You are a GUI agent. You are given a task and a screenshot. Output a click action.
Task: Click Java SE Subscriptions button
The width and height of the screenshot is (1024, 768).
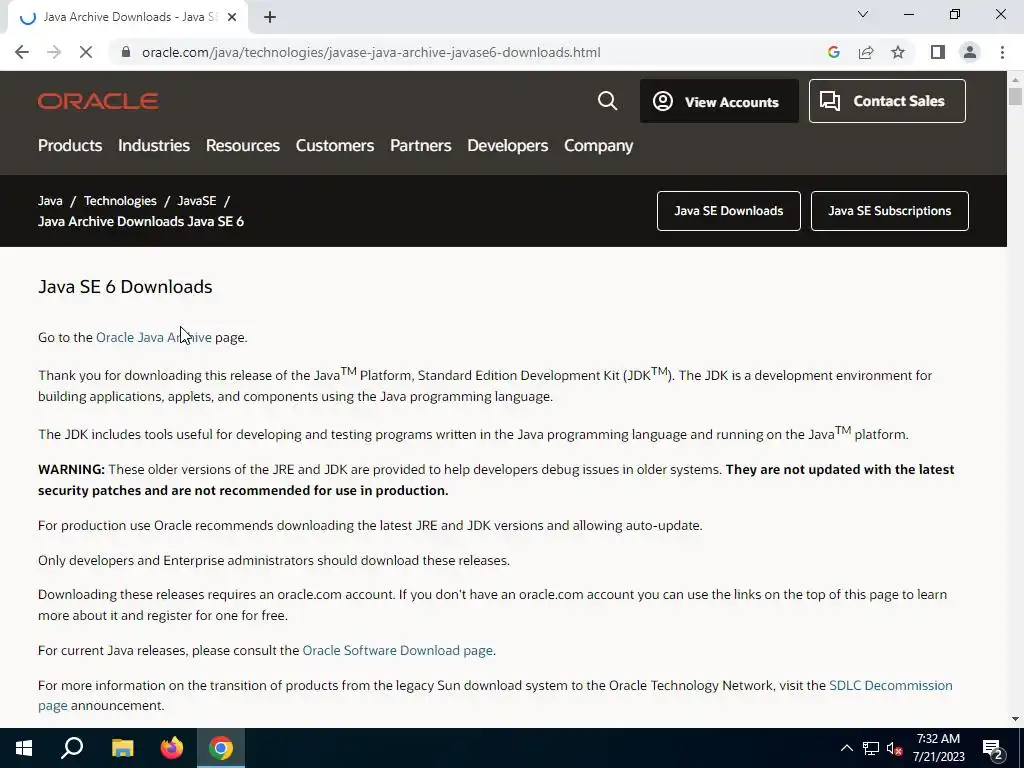pyautogui.click(x=889, y=211)
